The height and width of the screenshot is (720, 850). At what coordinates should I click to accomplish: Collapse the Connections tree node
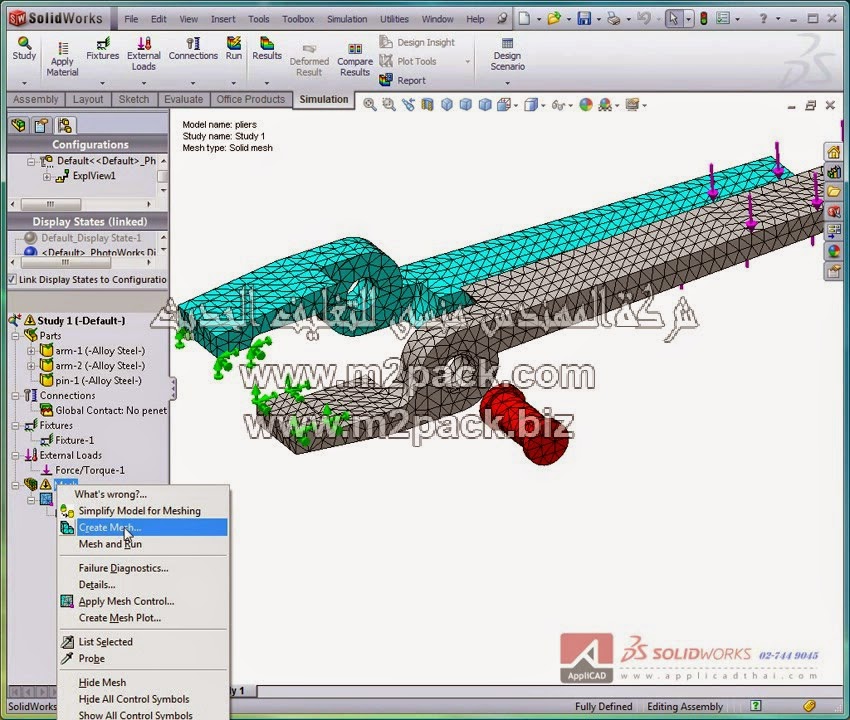point(16,396)
